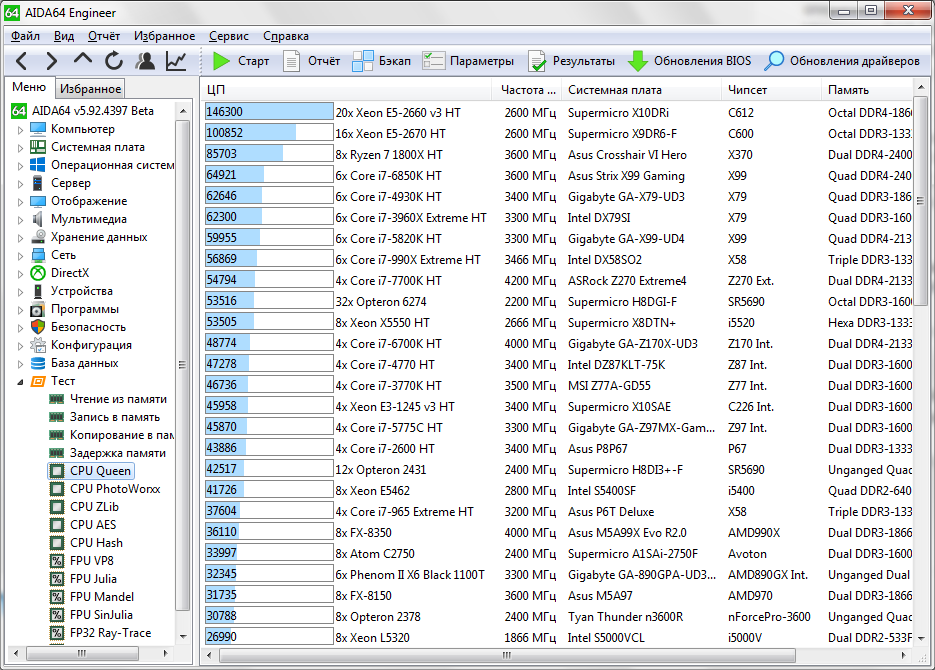Expand the Хранение данных tree node
This screenshot has width=935, height=670.
pyautogui.click(x=20, y=237)
